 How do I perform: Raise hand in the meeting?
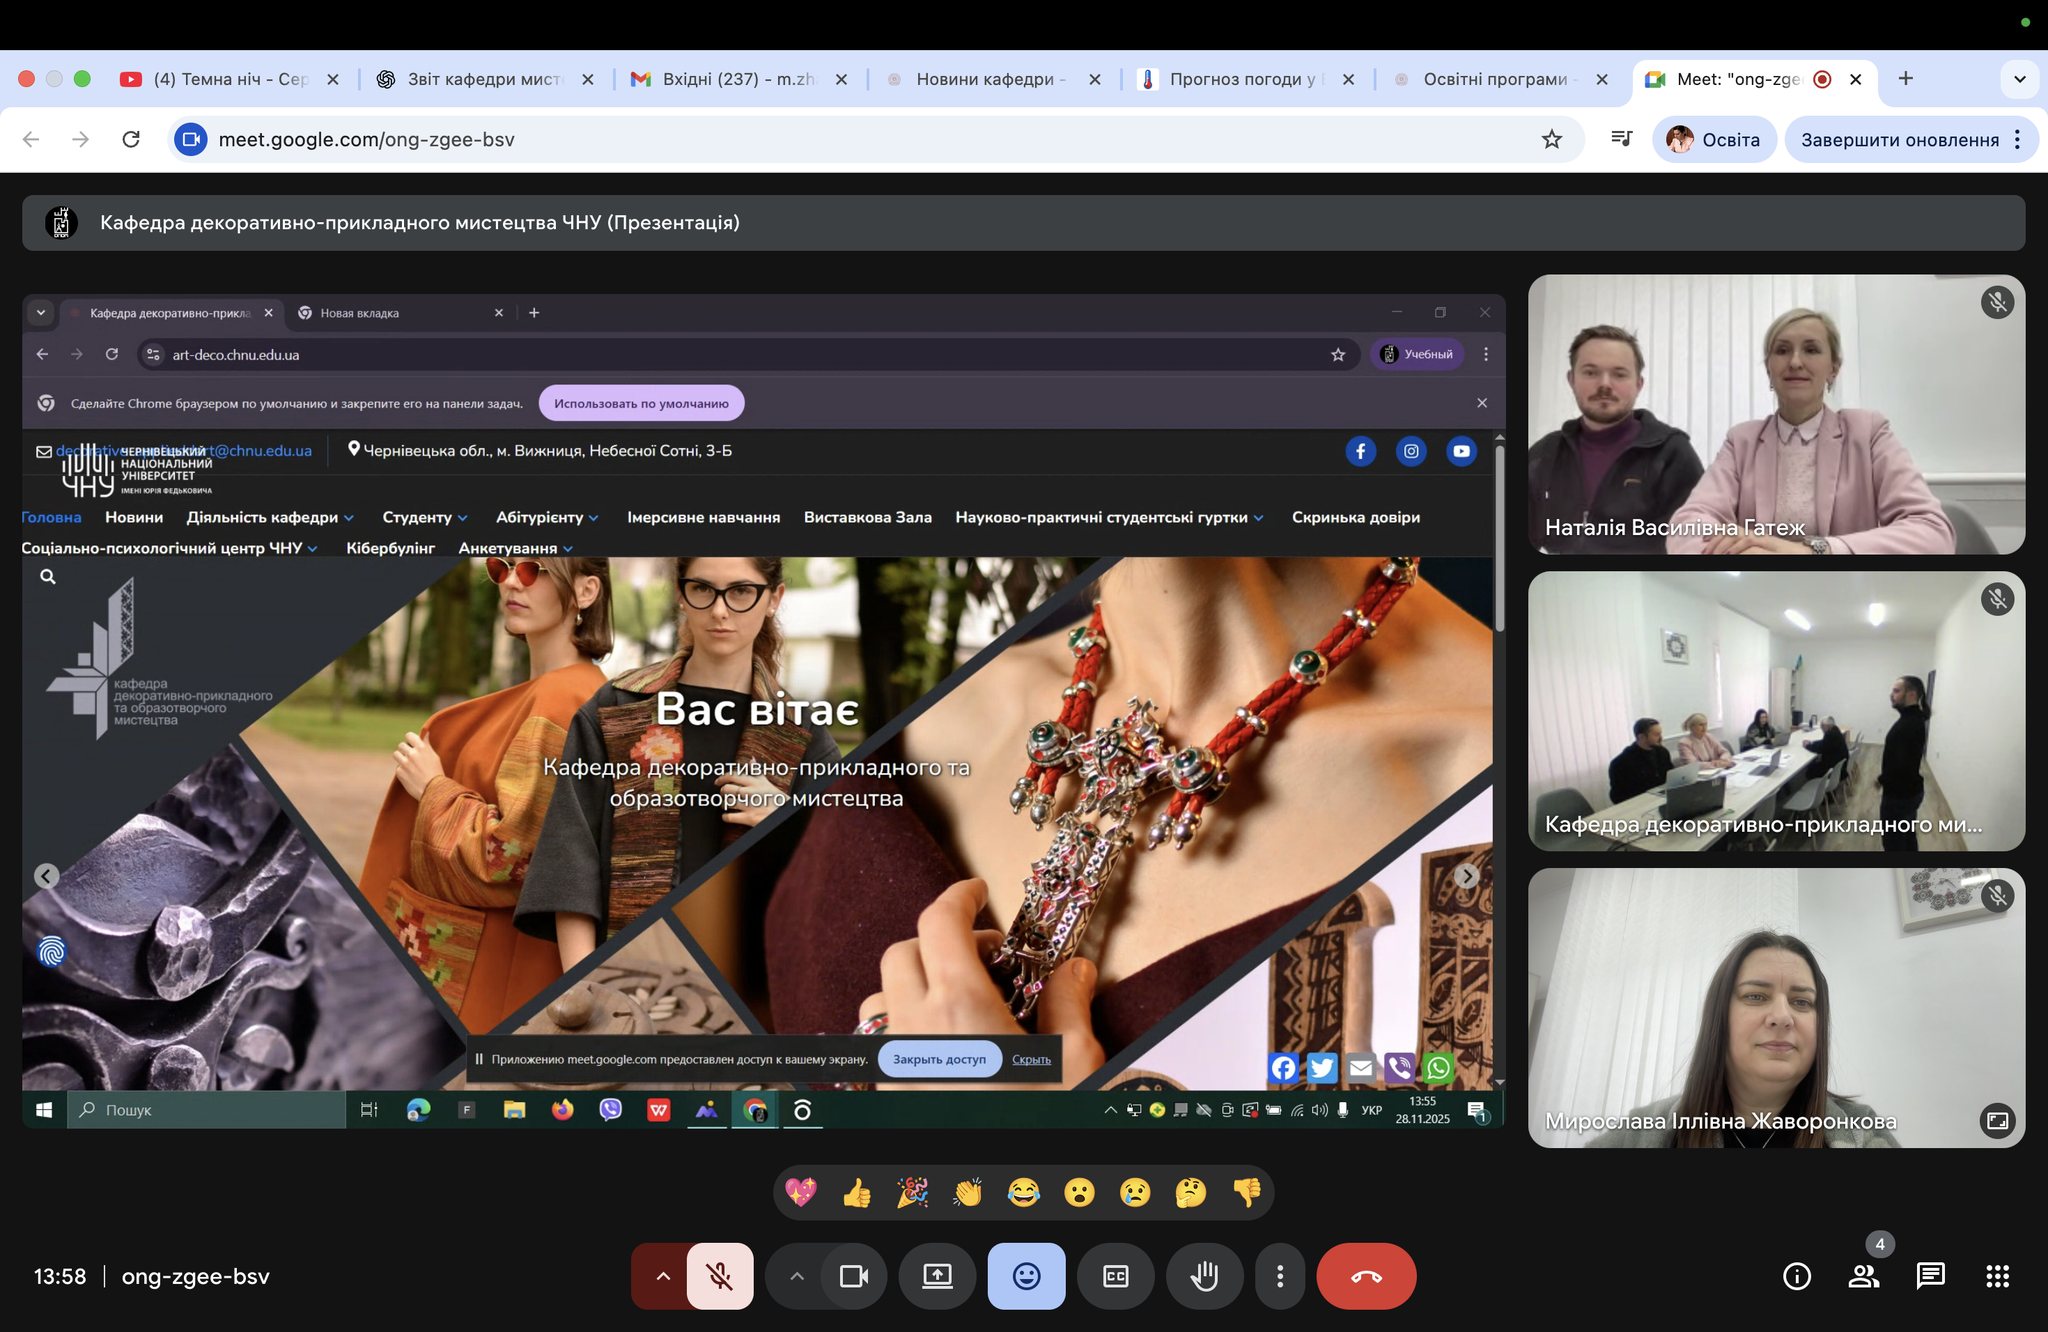(x=1205, y=1276)
